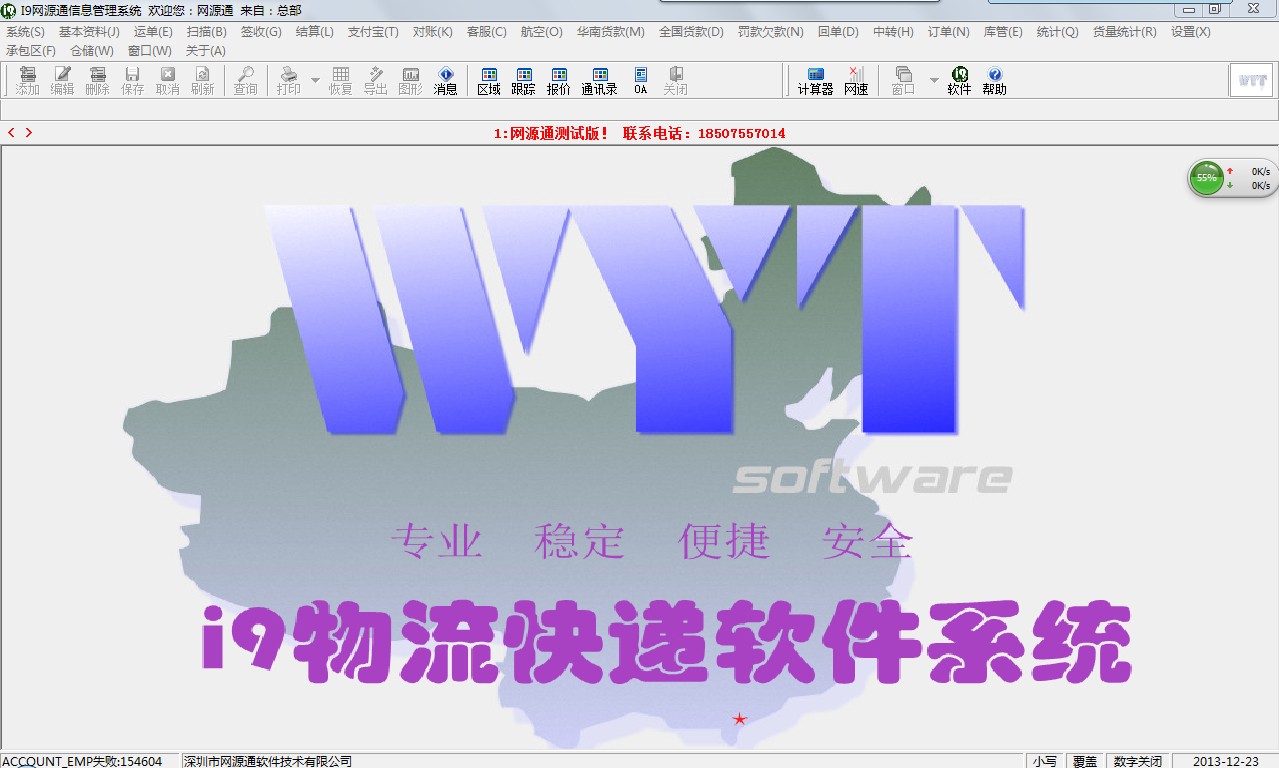Click the 数字关闭 status bar indicator
This screenshot has width=1279, height=768.
1138,761
